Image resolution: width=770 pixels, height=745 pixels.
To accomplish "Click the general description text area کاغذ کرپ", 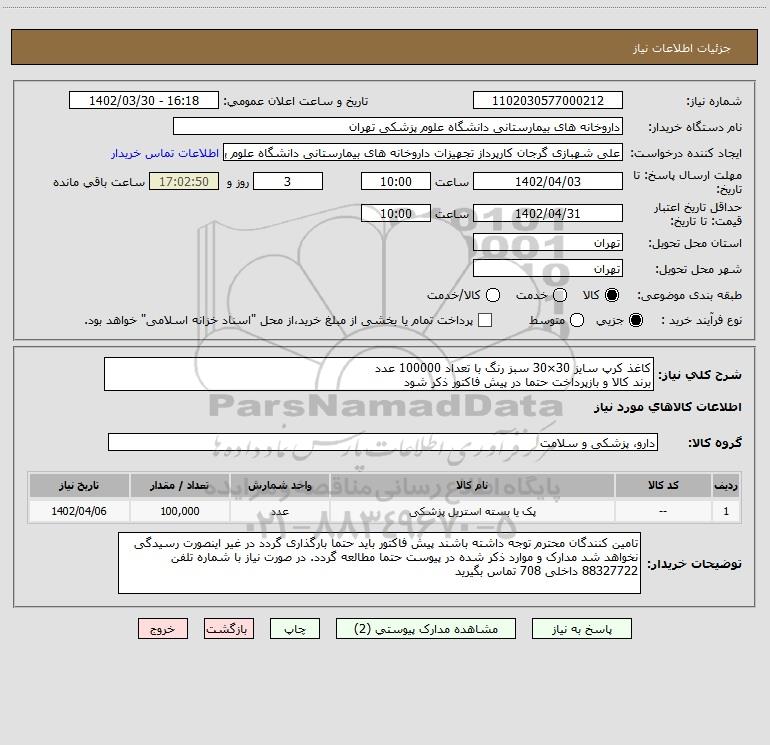I will click(x=379, y=375).
